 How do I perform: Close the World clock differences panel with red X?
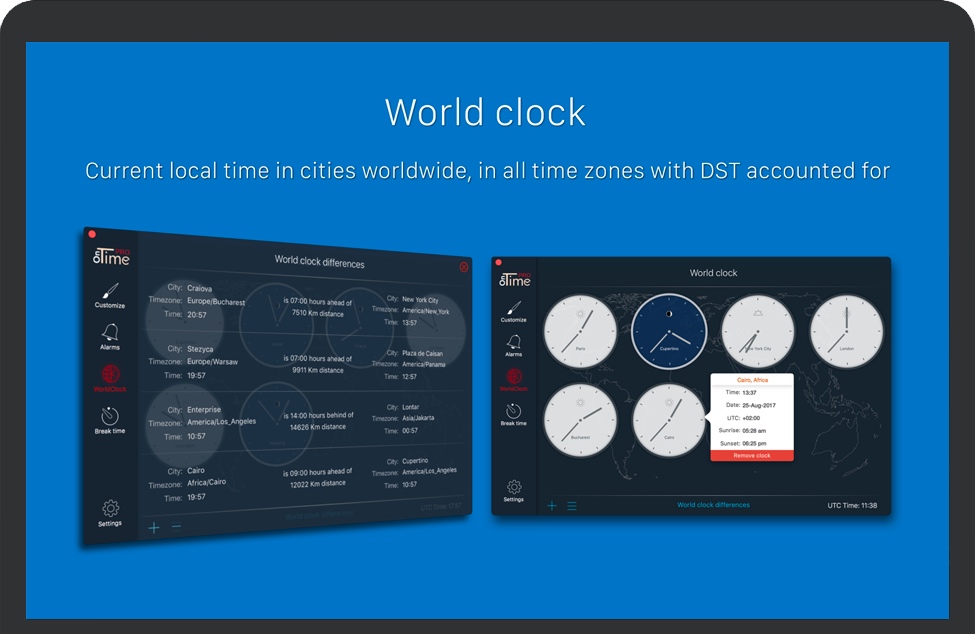click(x=464, y=267)
